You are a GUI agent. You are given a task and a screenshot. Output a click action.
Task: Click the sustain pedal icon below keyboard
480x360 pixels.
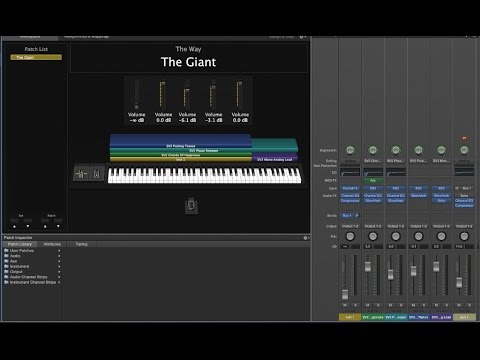(x=191, y=205)
